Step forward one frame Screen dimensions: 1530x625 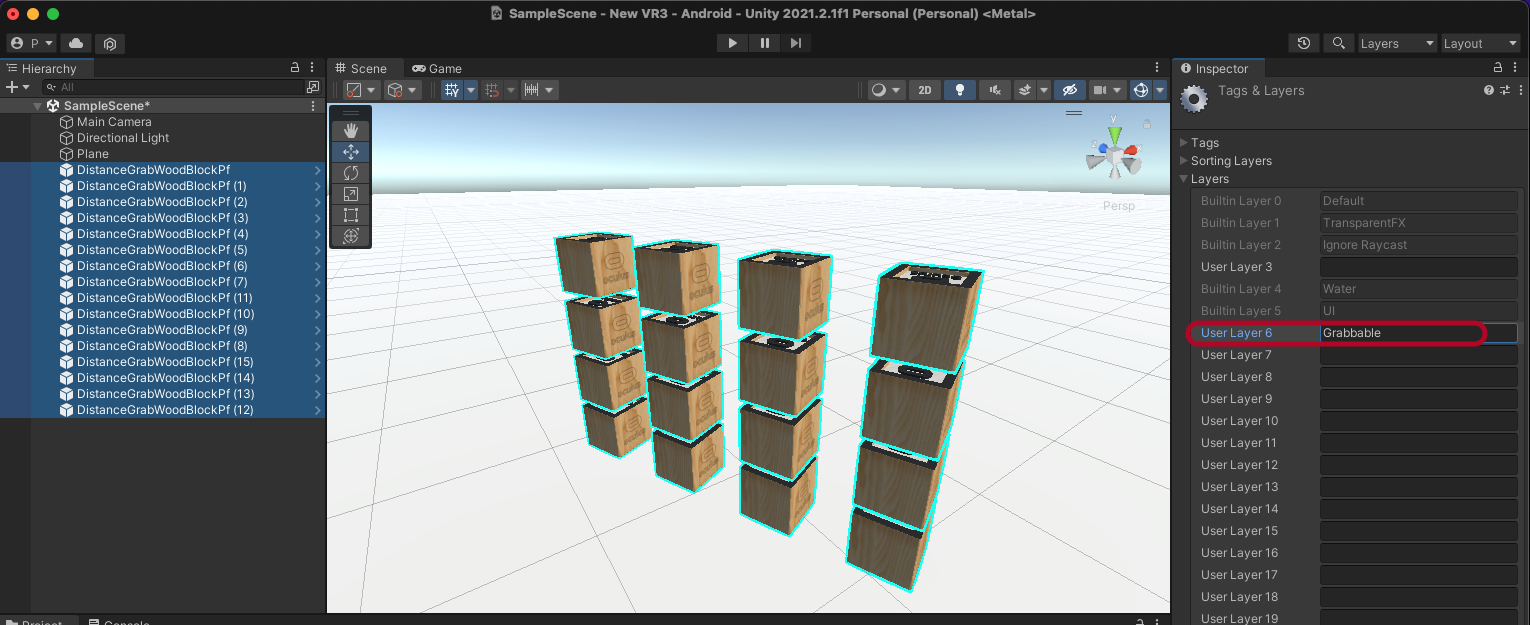796,43
